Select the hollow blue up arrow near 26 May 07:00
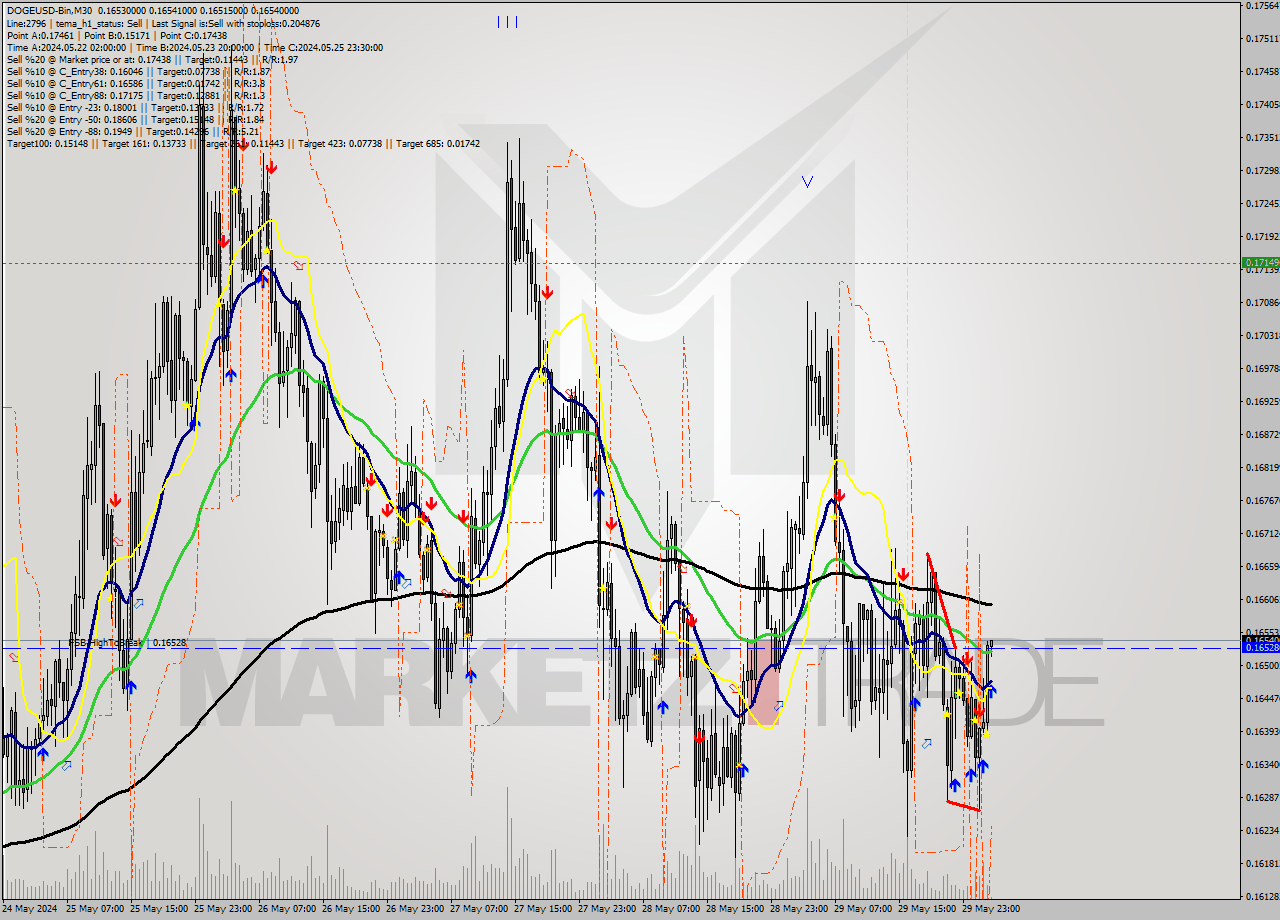Screen dimensions: 1280x920 click(x=406, y=582)
